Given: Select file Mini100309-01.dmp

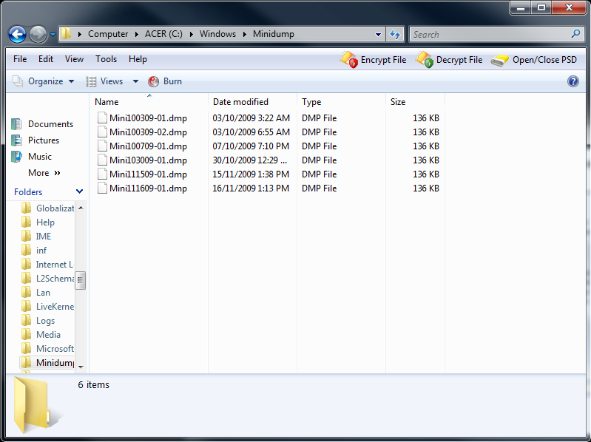Looking at the screenshot, I should point(148,118).
